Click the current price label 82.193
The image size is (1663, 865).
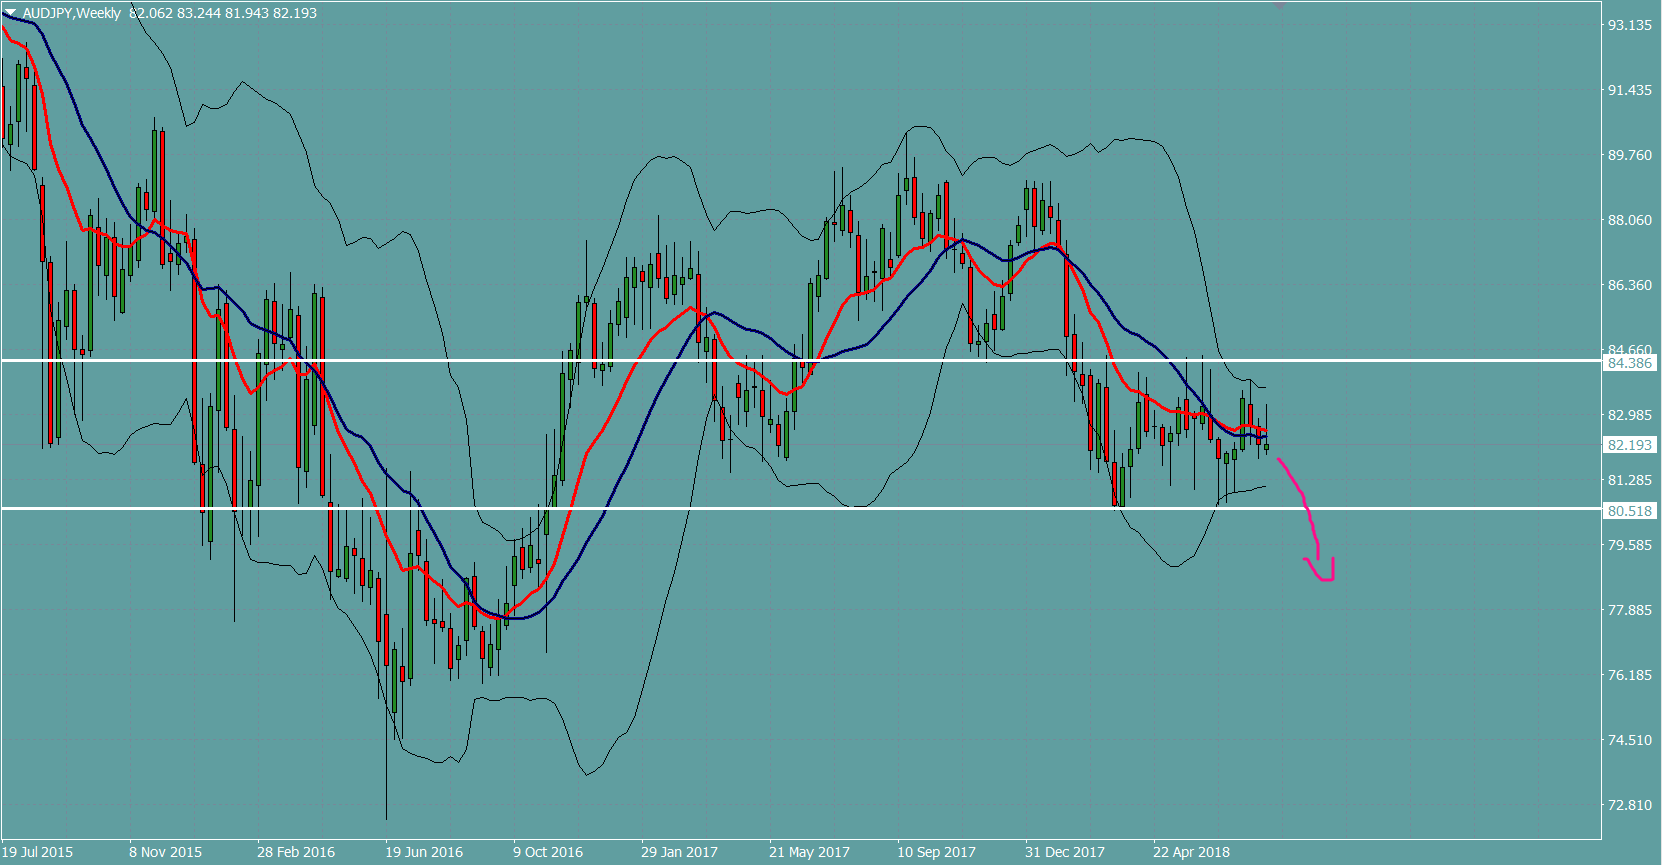(x=1629, y=445)
